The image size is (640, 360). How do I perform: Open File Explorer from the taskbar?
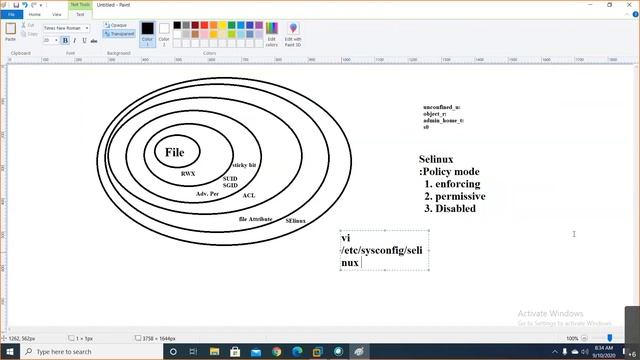(x=214, y=351)
